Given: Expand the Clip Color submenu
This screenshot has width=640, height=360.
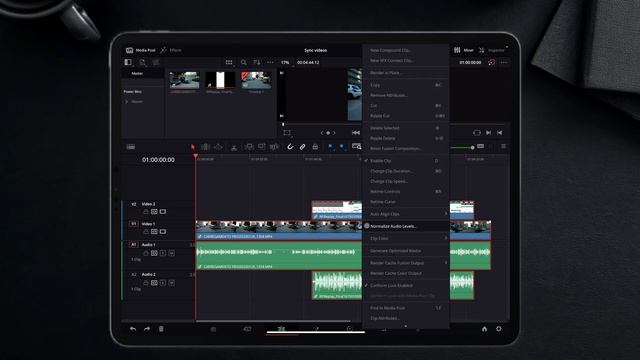Looking at the screenshot, I should click(x=406, y=238).
